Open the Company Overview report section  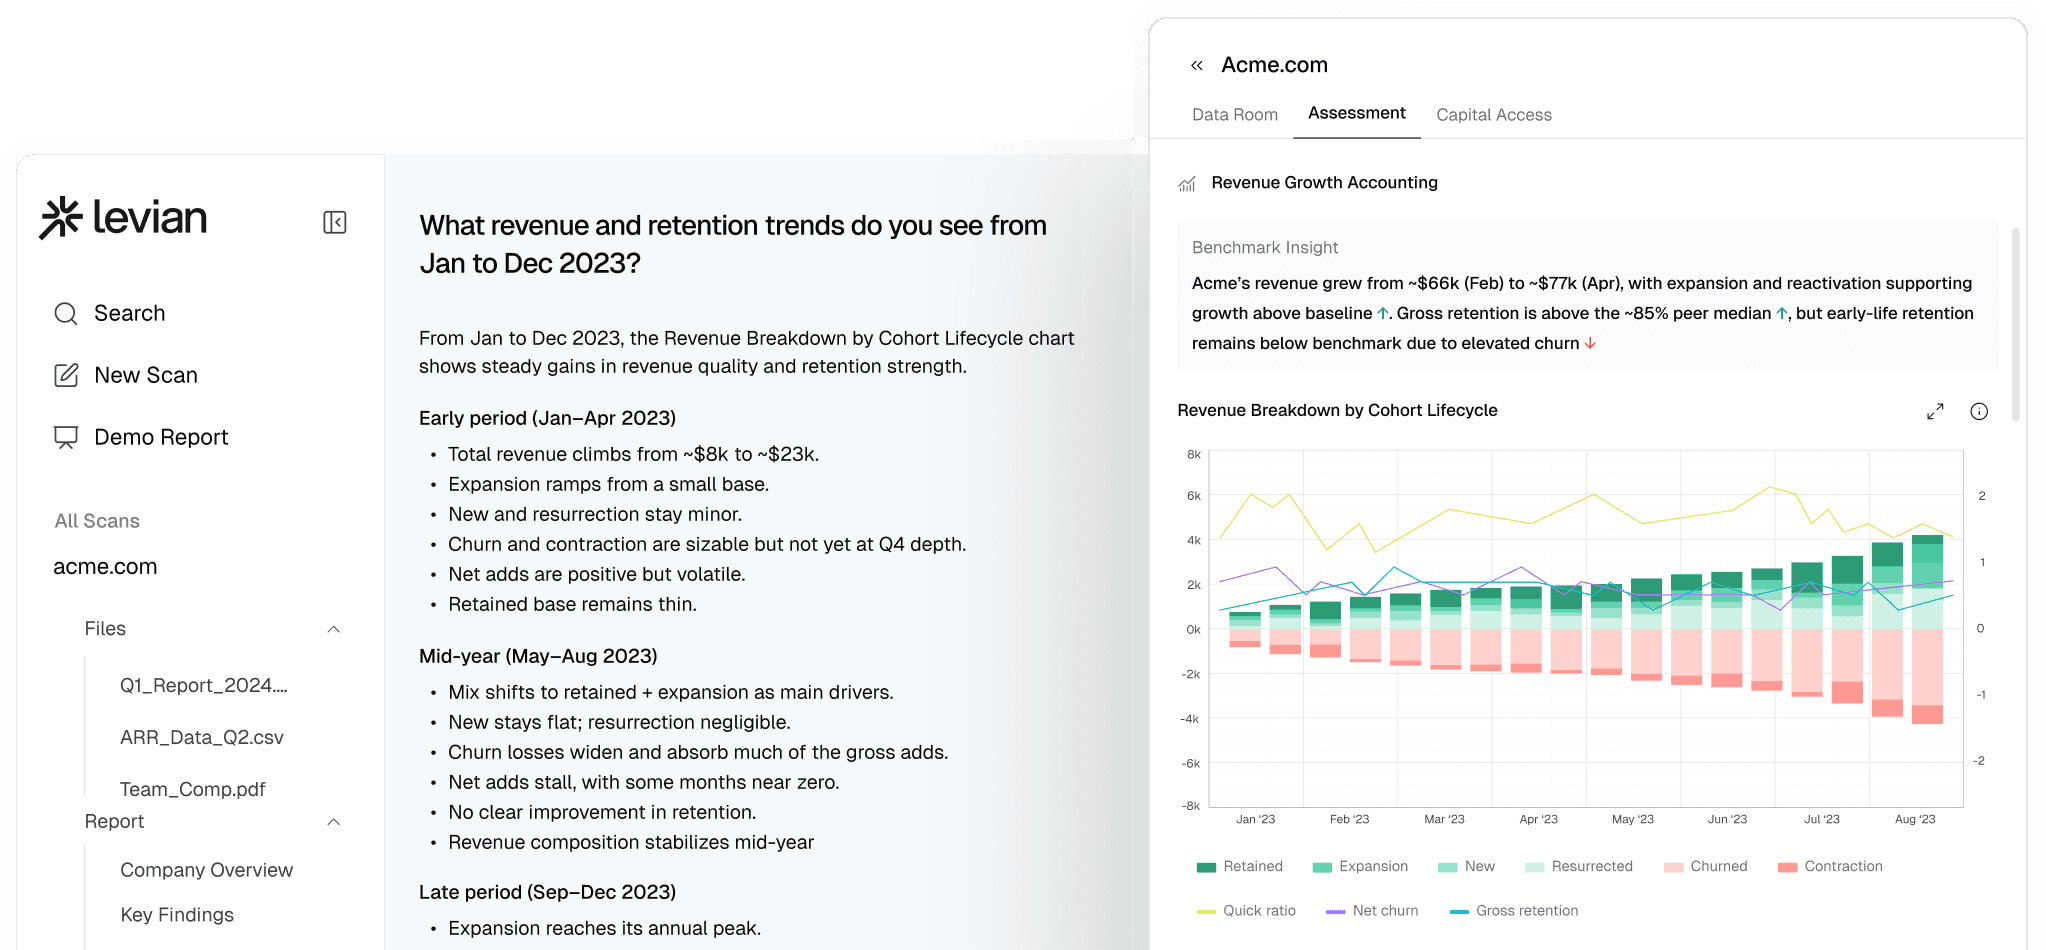point(207,870)
